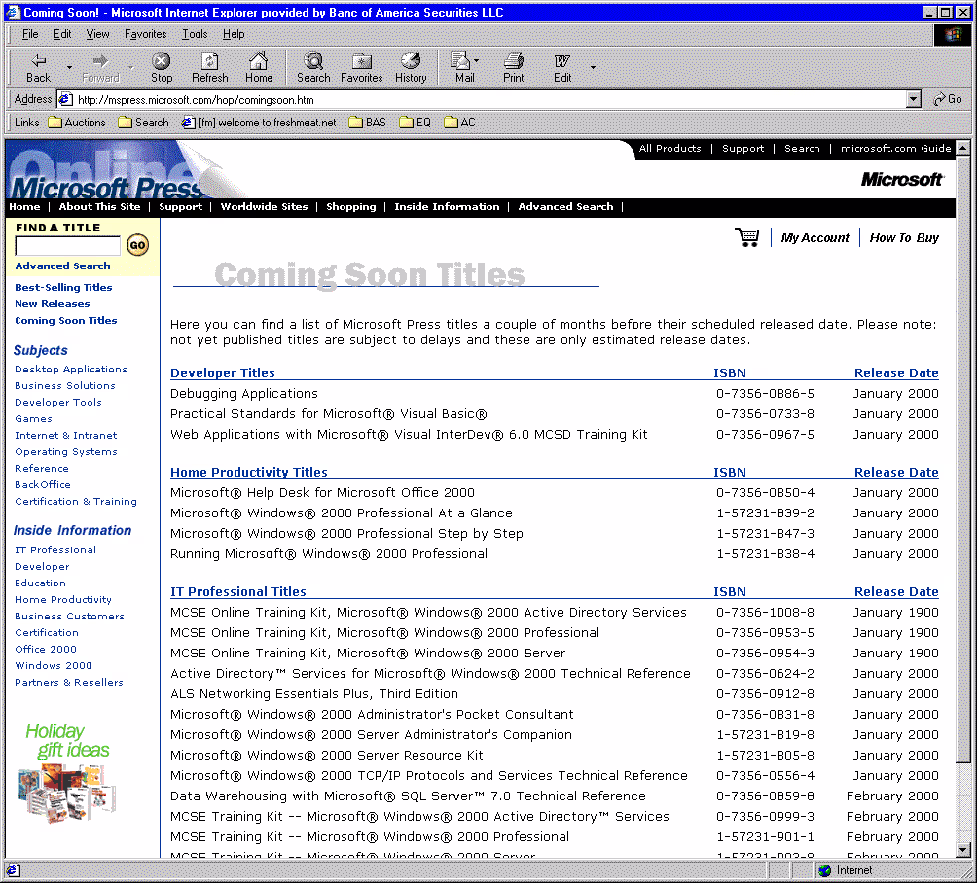977x883 pixels.
Task: Refresh the page using the toolbar icon
Action: (x=210, y=62)
